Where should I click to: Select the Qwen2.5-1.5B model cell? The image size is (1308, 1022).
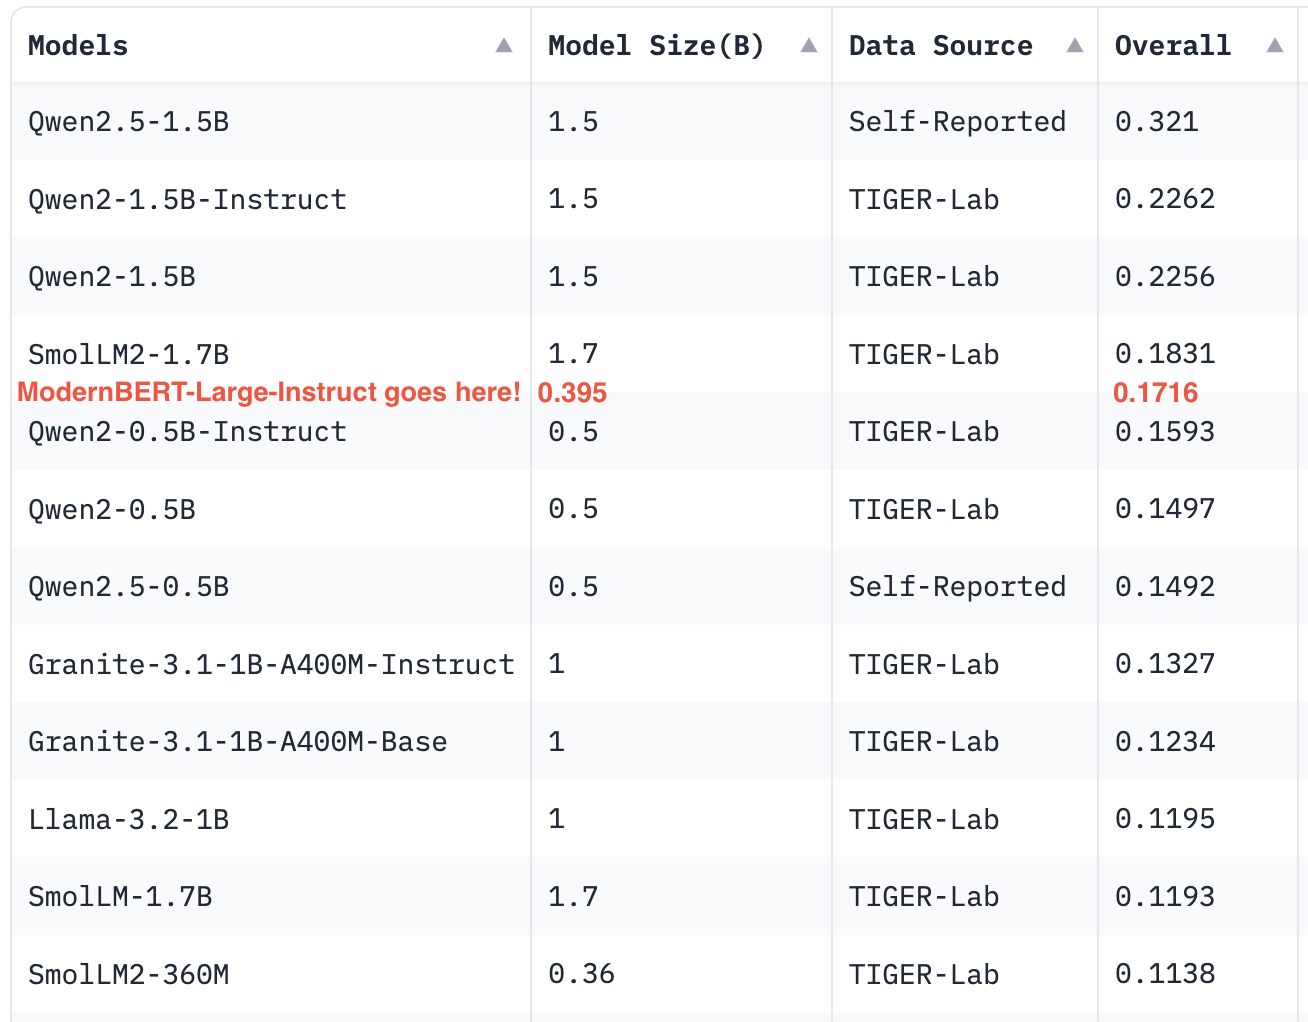(x=128, y=122)
